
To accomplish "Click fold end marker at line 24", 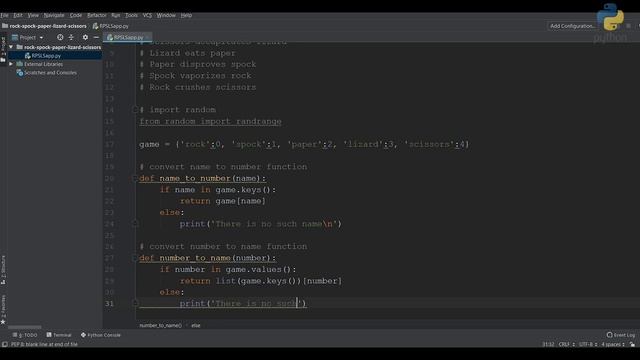I will 135,223.
